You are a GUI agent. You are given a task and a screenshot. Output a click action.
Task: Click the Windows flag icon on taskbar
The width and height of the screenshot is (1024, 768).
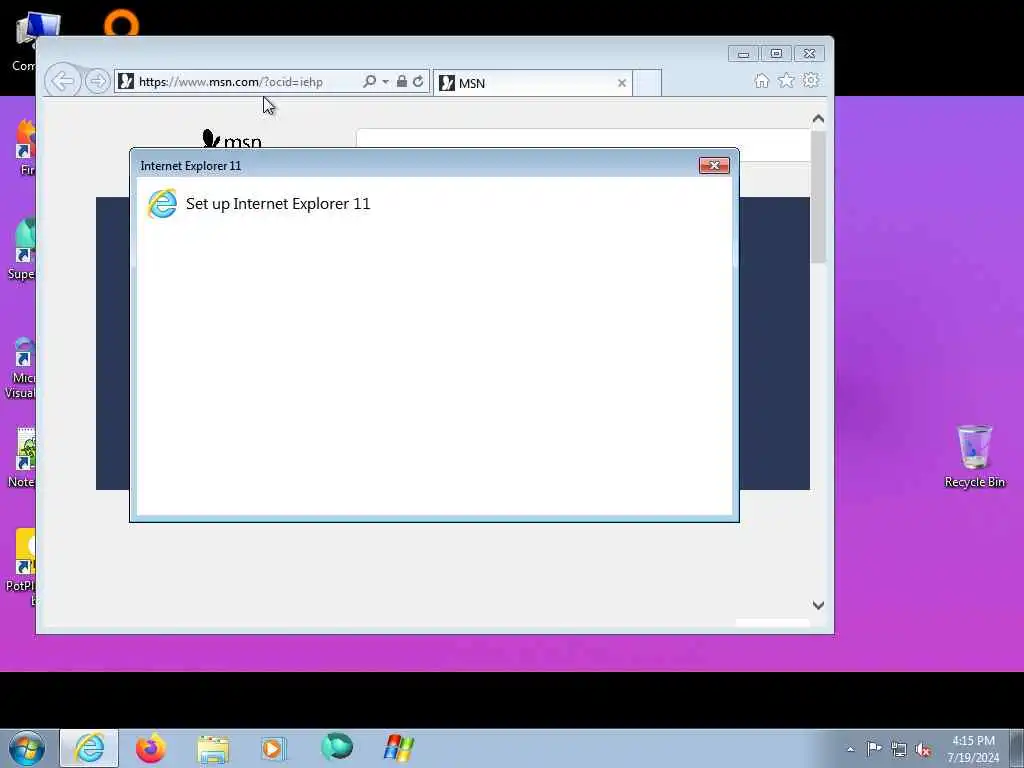[x=398, y=748]
